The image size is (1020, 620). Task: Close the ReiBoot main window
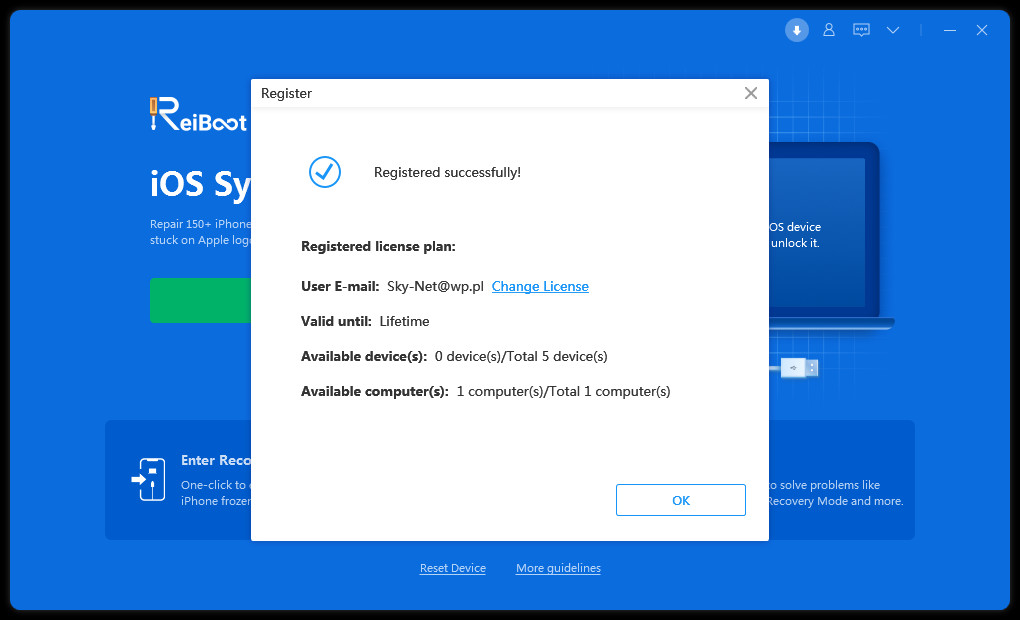[x=982, y=30]
